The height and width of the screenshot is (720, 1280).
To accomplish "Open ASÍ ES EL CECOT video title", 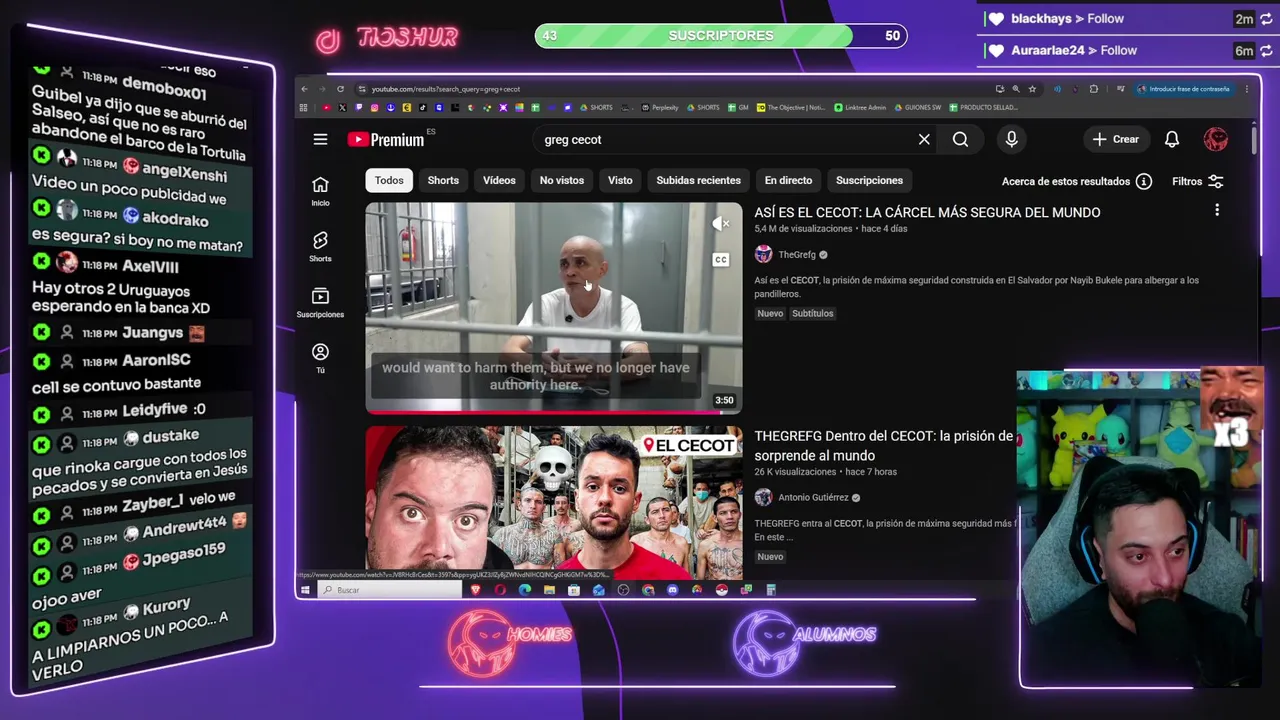I will pyautogui.click(x=927, y=212).
